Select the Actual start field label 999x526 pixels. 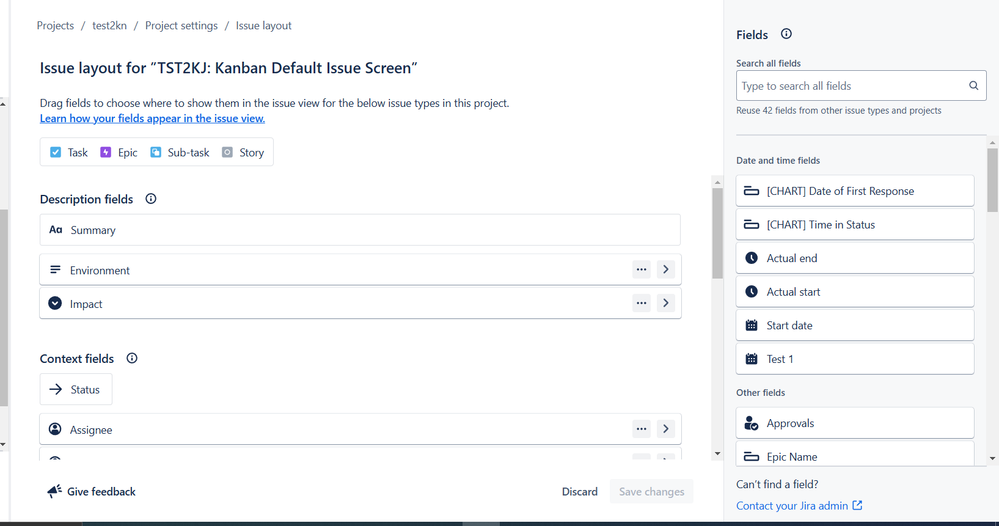coord(793,292)
